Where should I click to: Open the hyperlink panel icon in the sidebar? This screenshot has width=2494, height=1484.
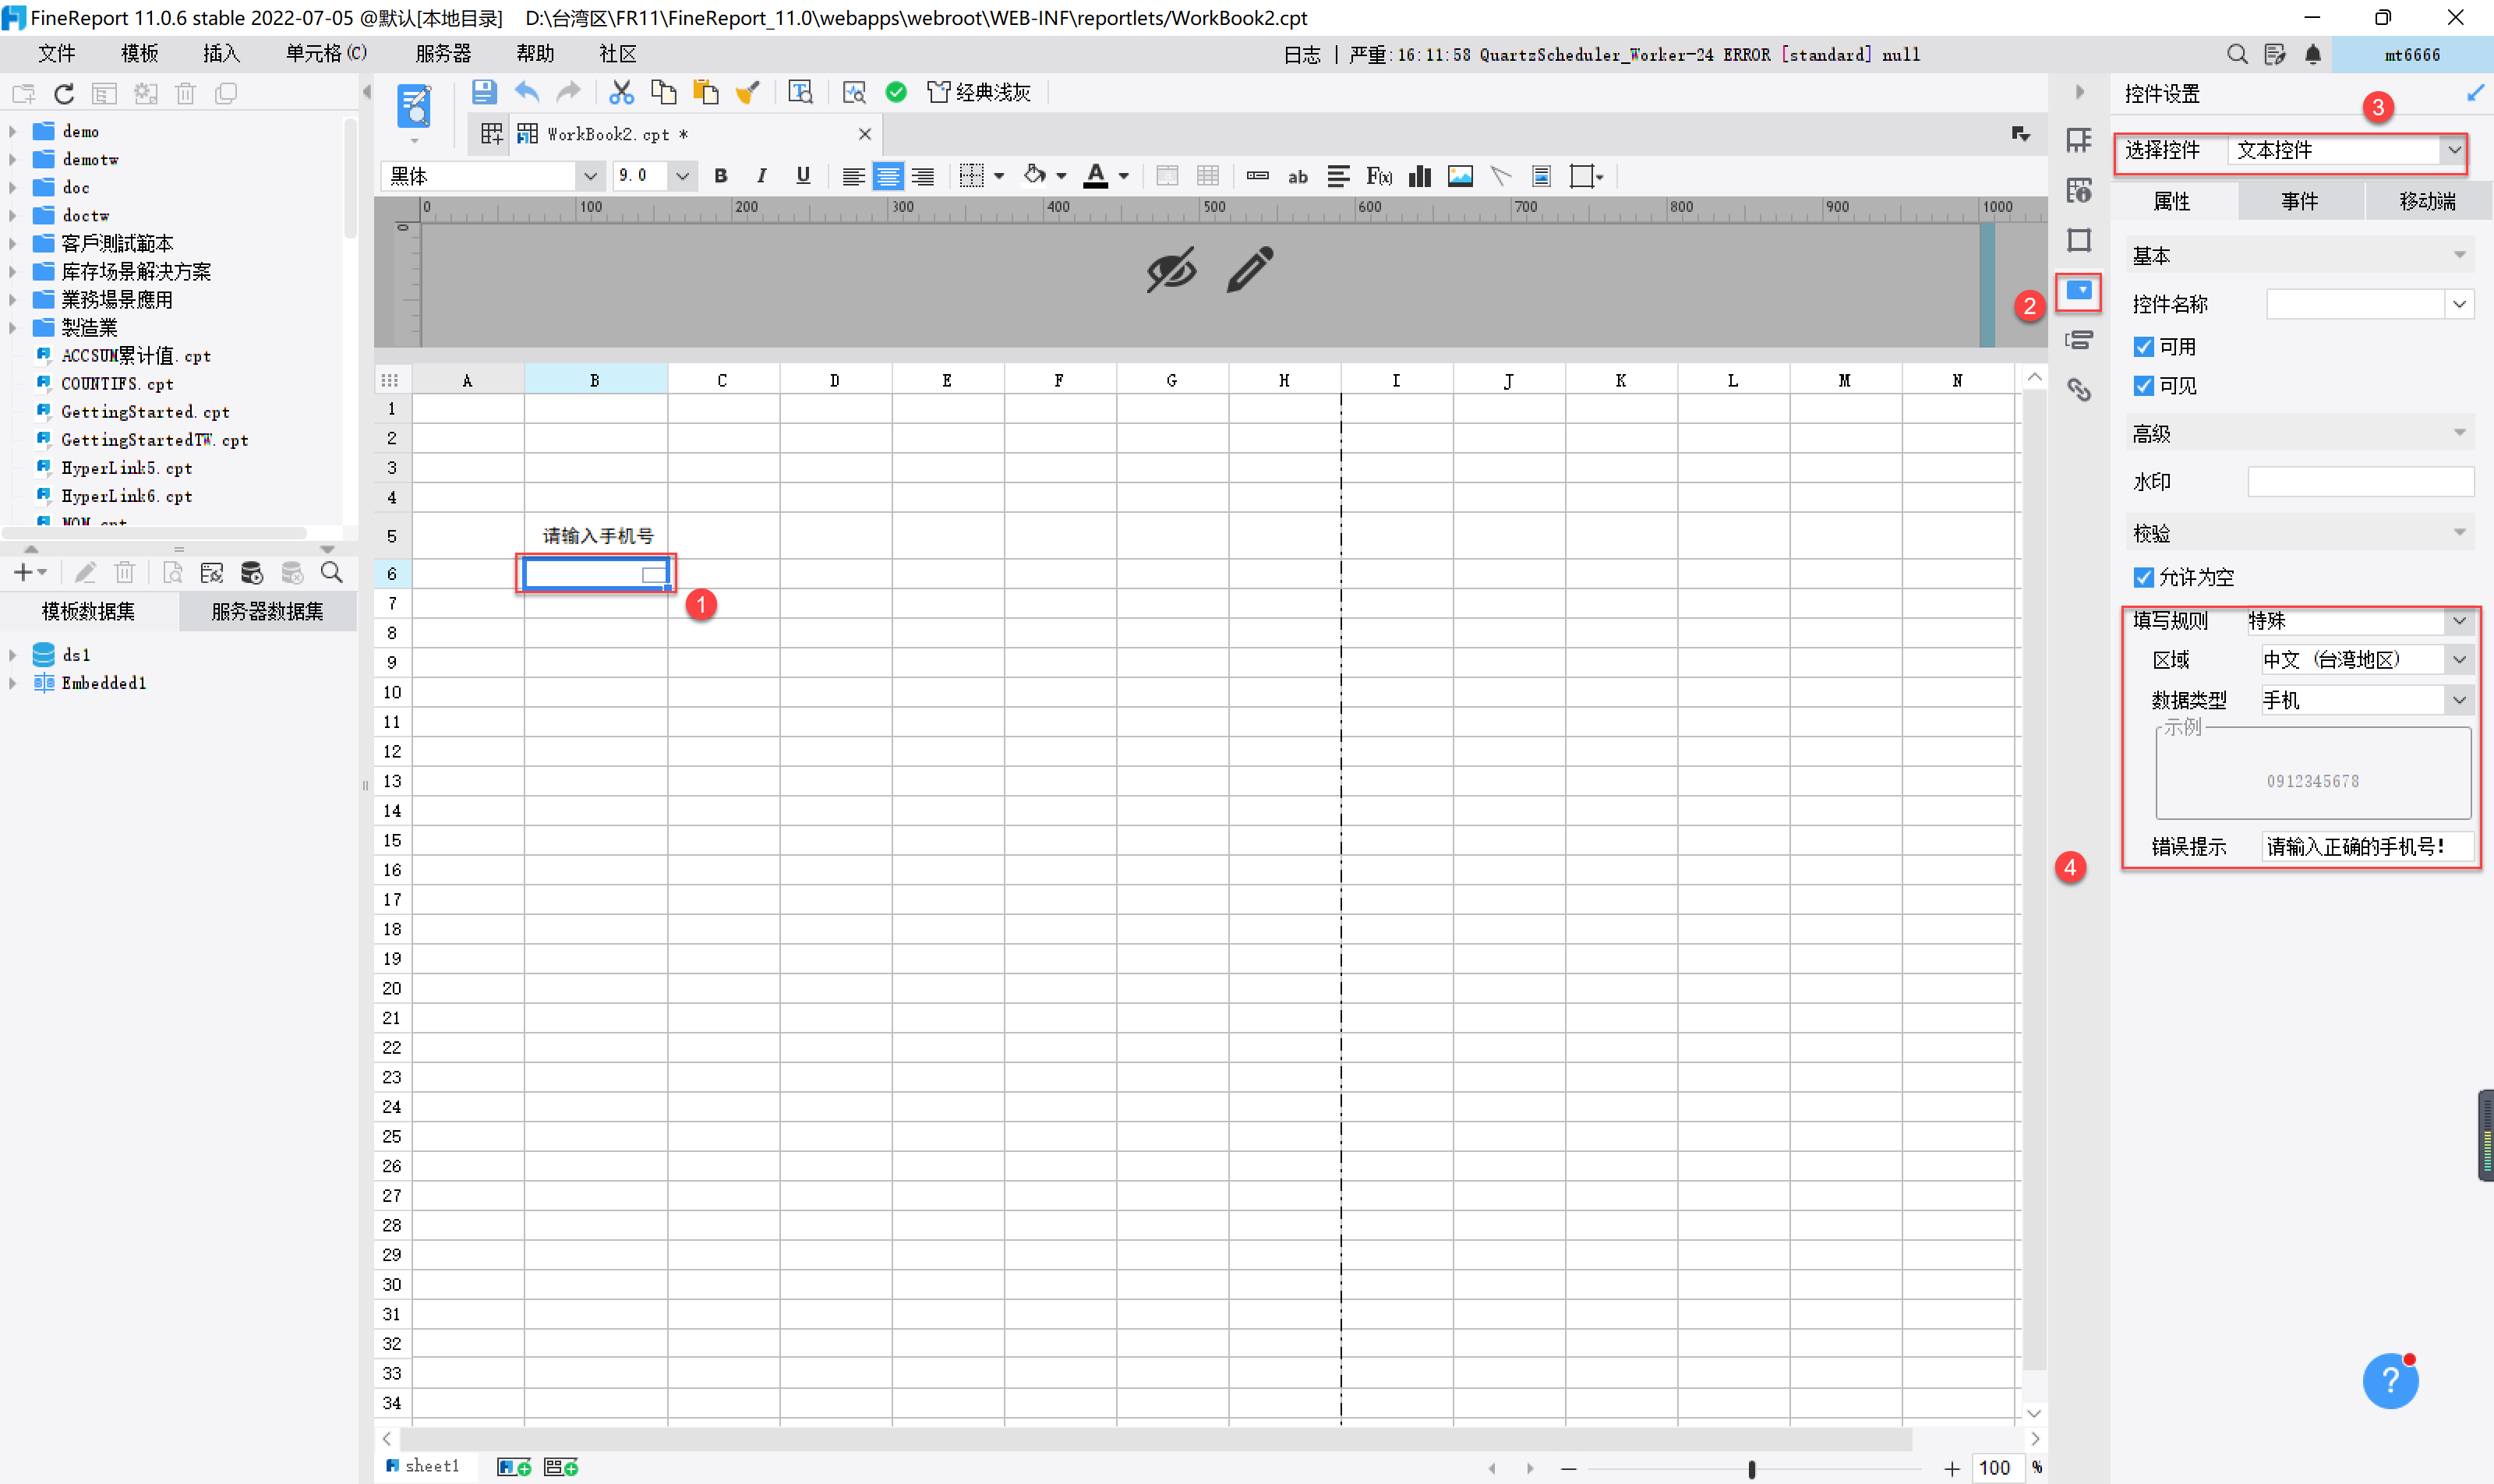point(2079,390)
